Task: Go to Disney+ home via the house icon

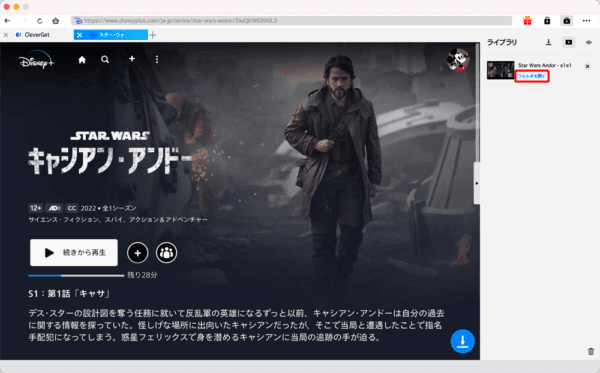Action: tap(82, 60)
